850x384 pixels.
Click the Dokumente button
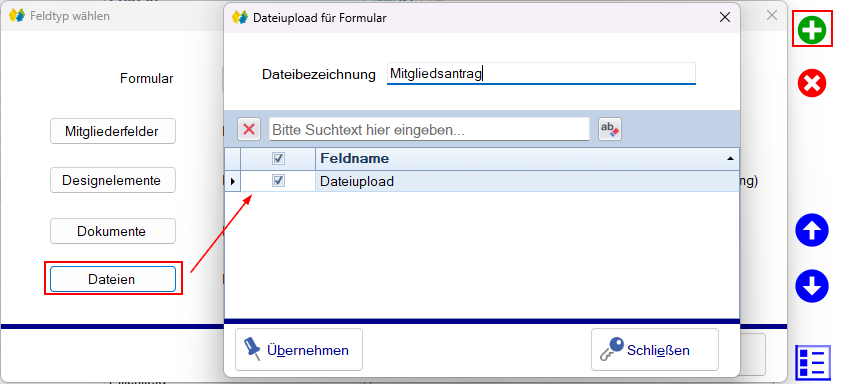[x=113, y=231]
